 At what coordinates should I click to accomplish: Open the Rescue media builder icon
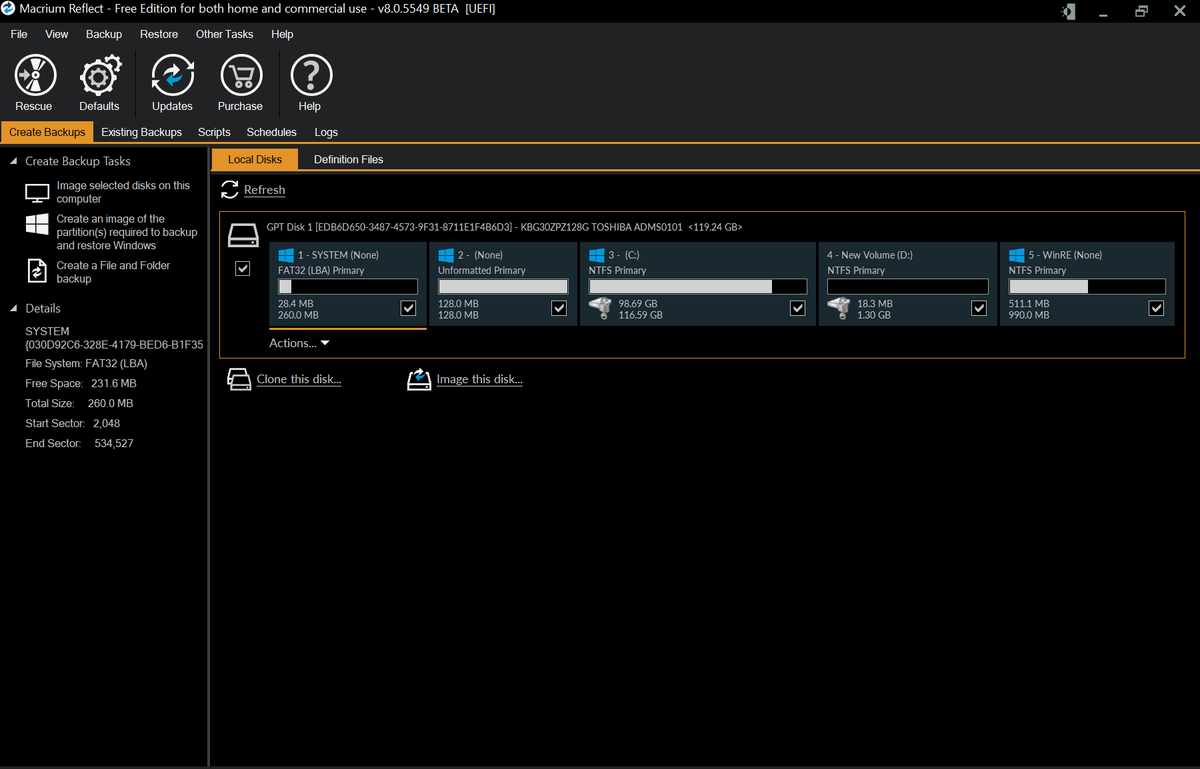tap(34, 75)
